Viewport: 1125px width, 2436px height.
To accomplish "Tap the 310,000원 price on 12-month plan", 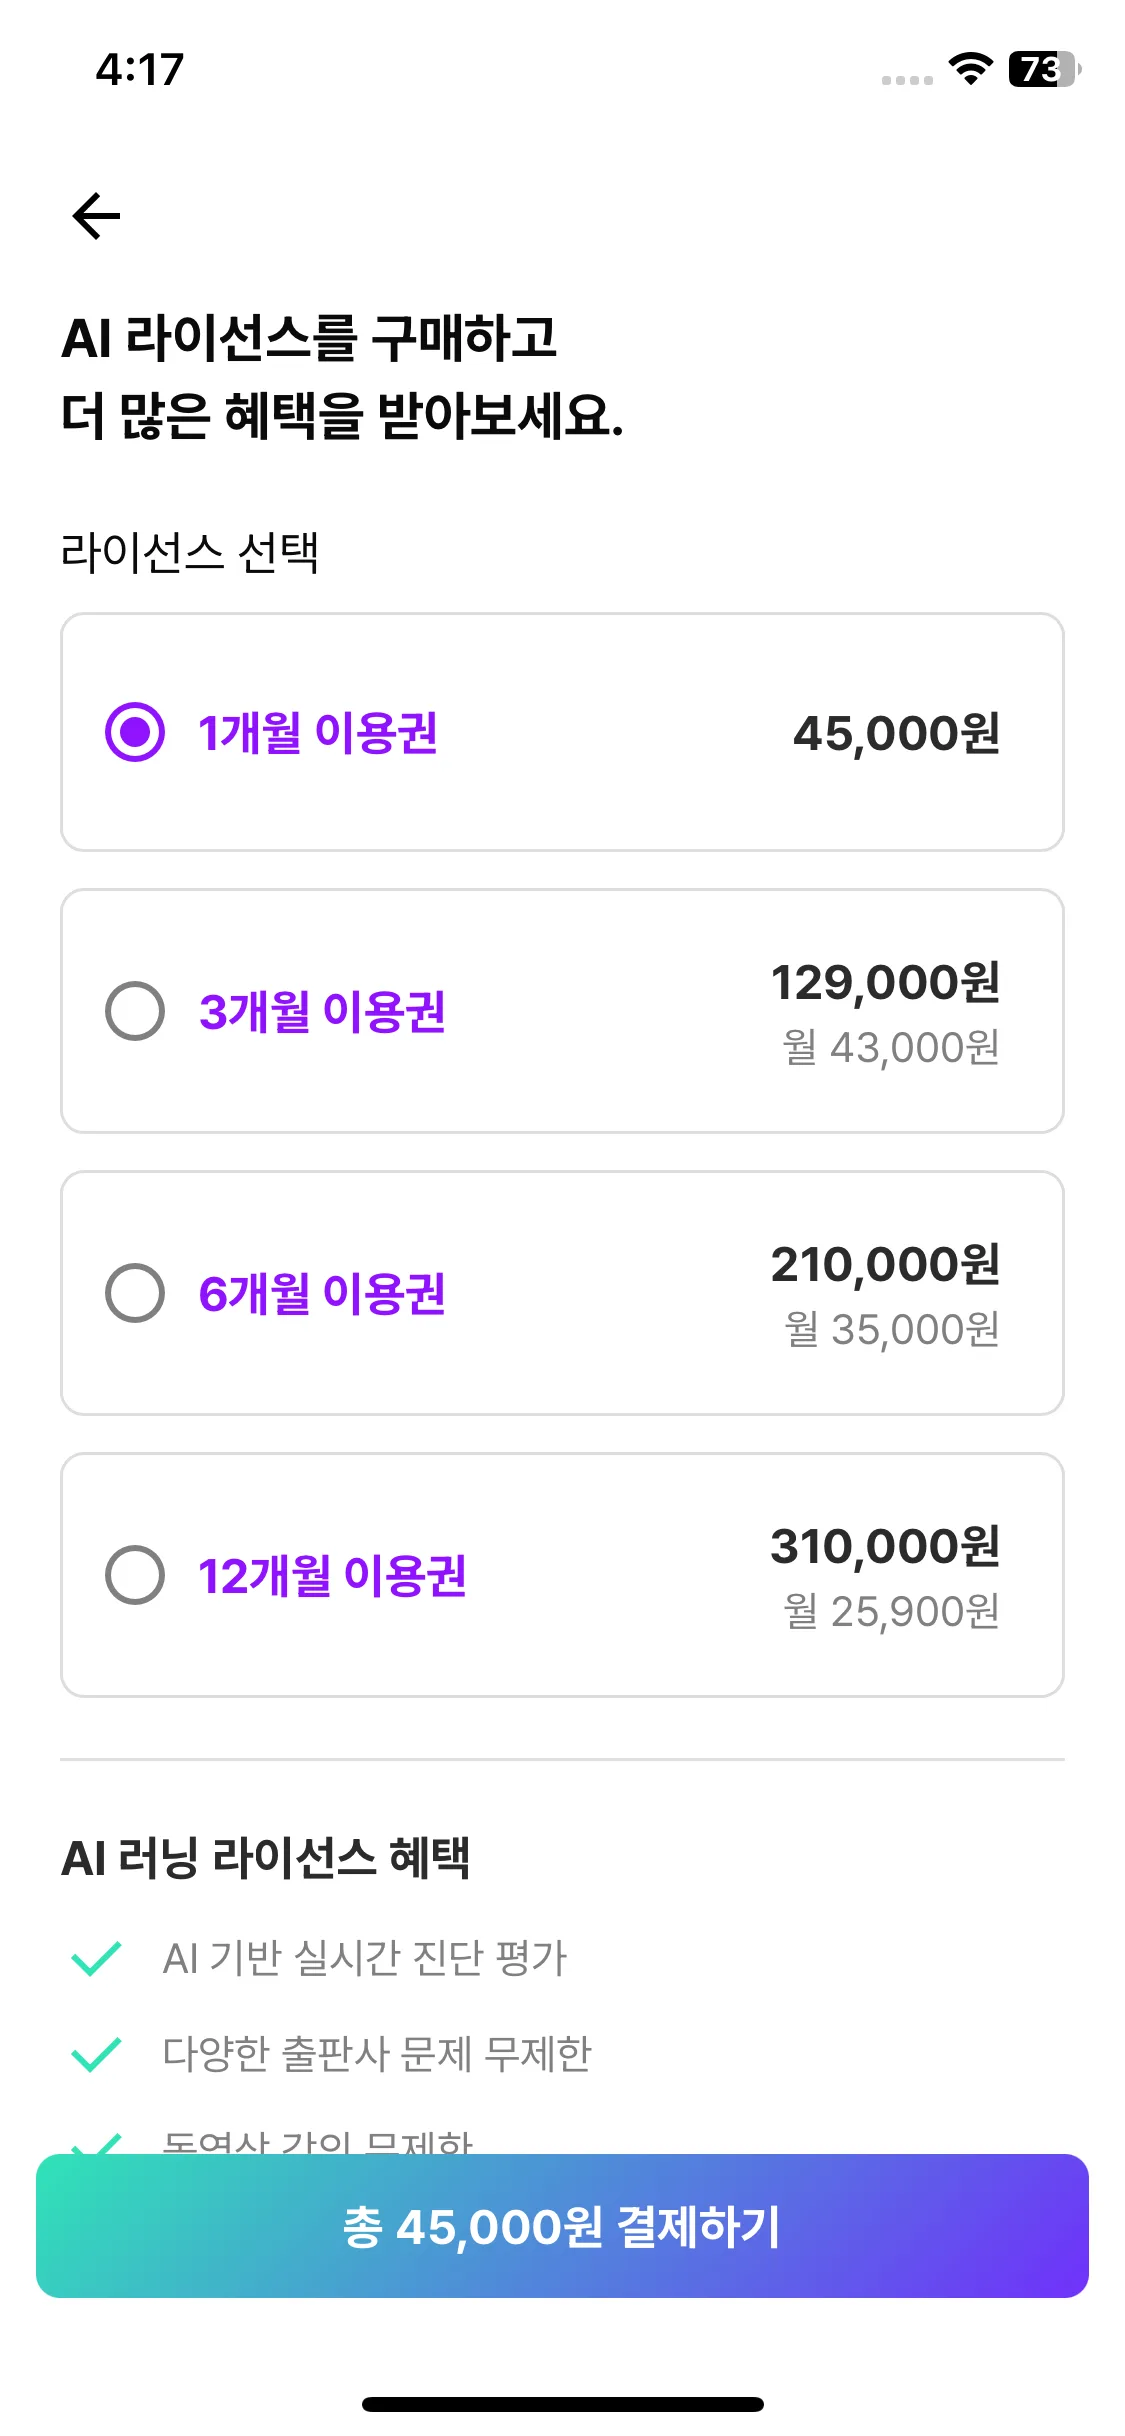I will point(885,1546).
